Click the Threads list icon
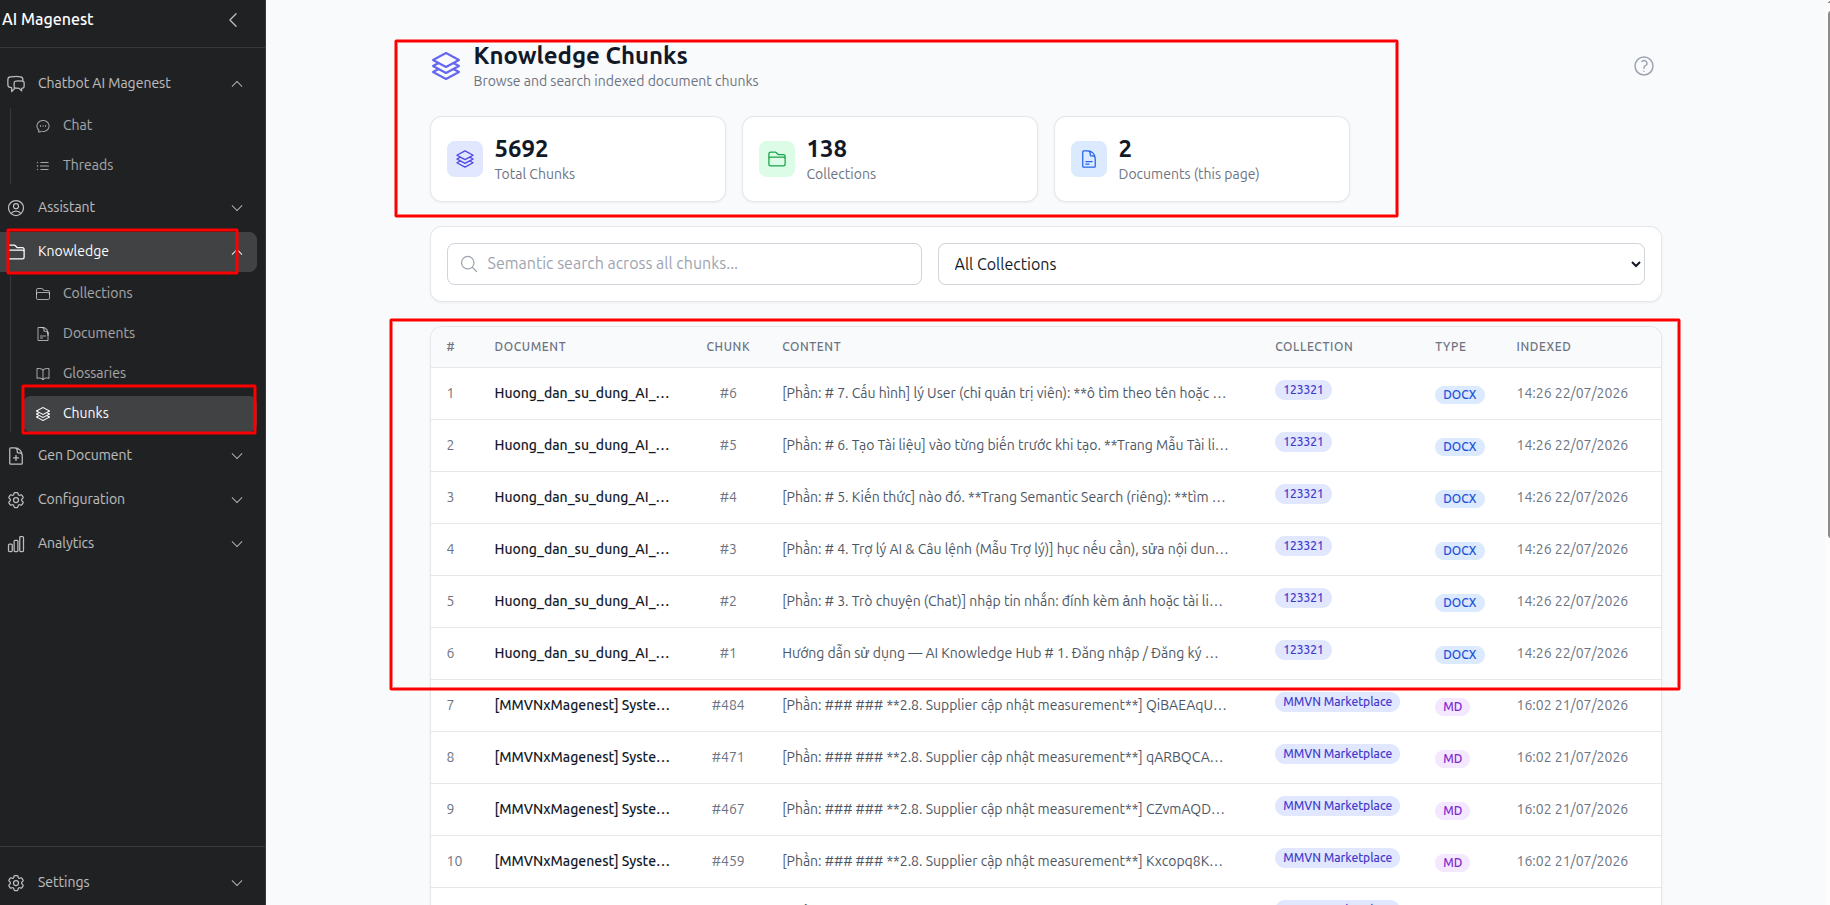Screen dimensions: 1830x905 [x=43, y=166]
